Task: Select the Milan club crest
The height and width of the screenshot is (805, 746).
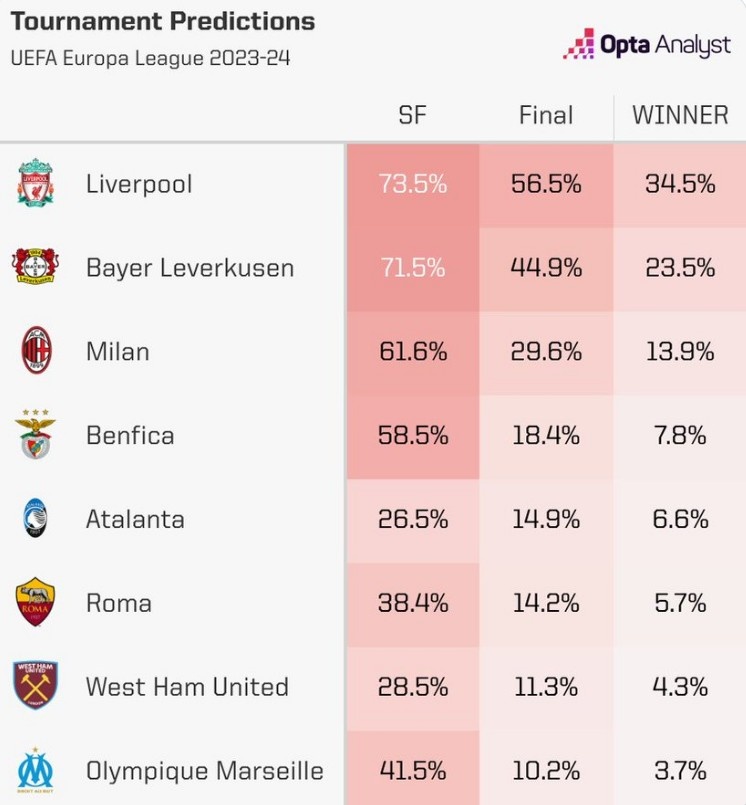Action: 35,351
